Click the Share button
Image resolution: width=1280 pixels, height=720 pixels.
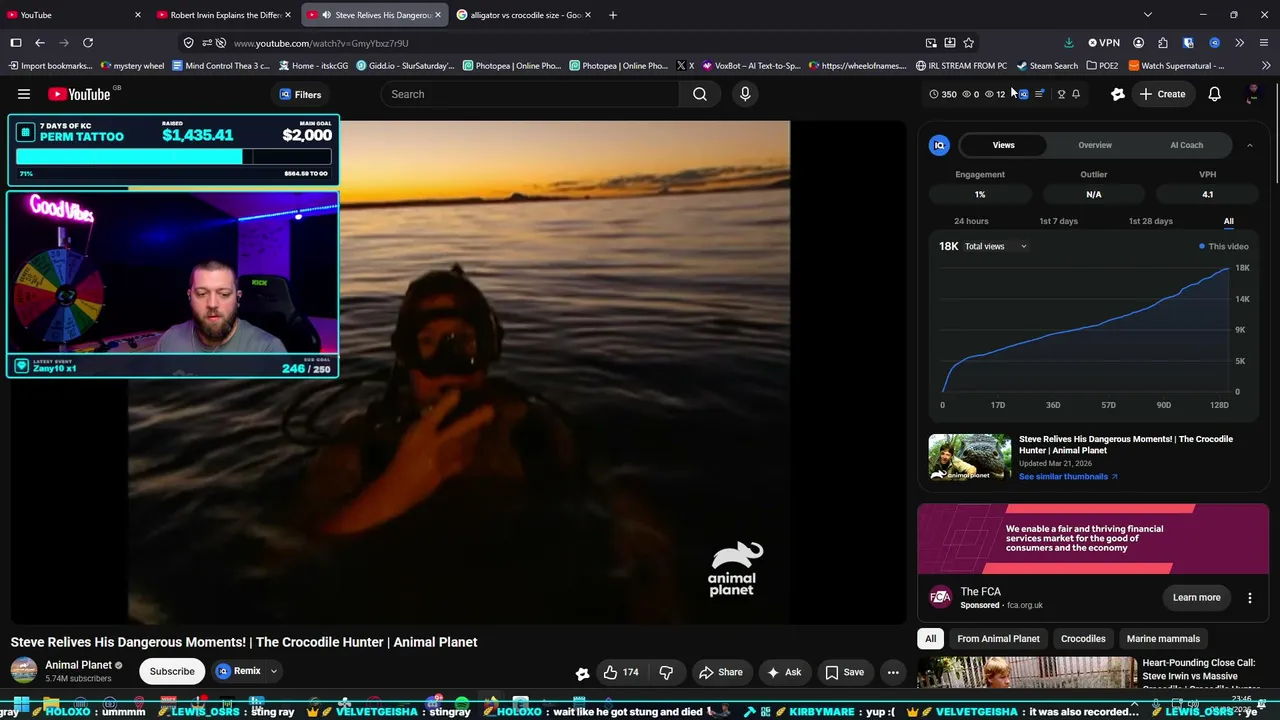(720, 672)
